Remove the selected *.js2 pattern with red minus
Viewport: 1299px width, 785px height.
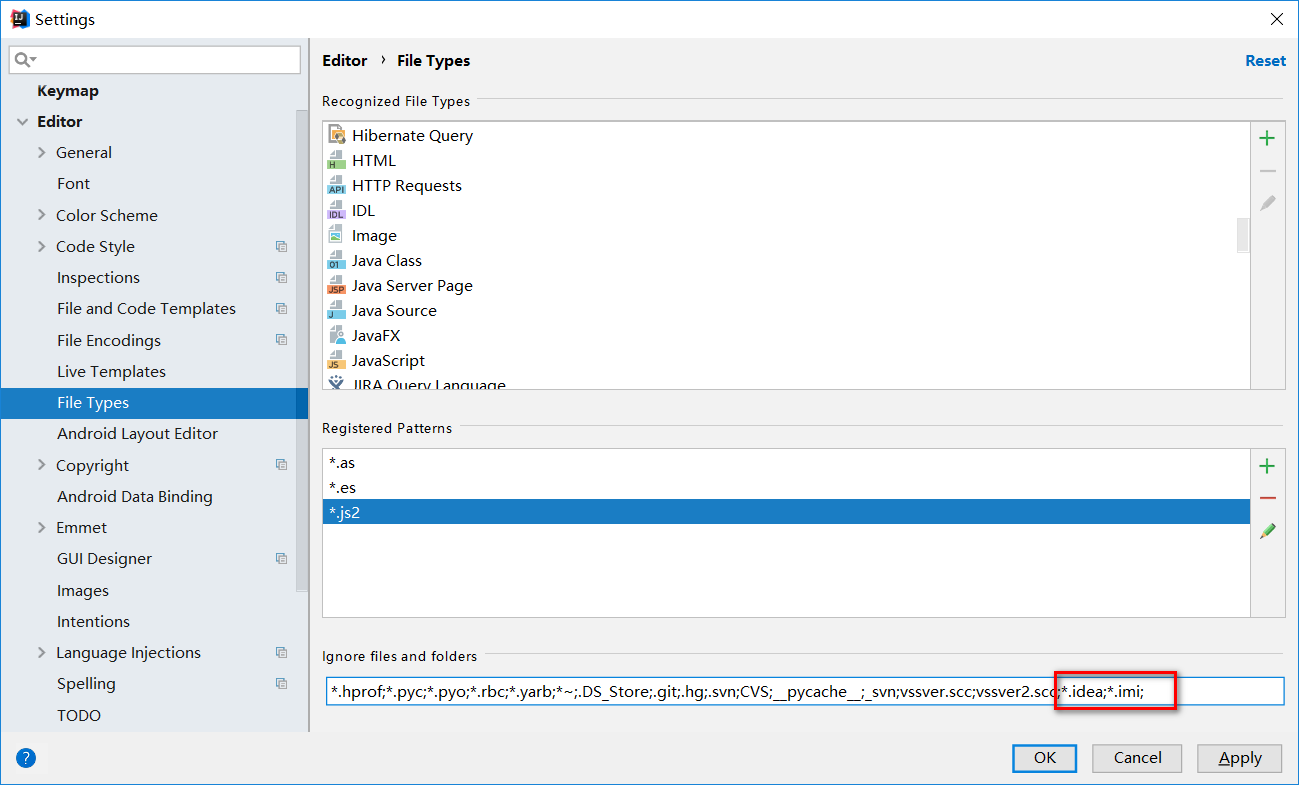[1267, 498]
